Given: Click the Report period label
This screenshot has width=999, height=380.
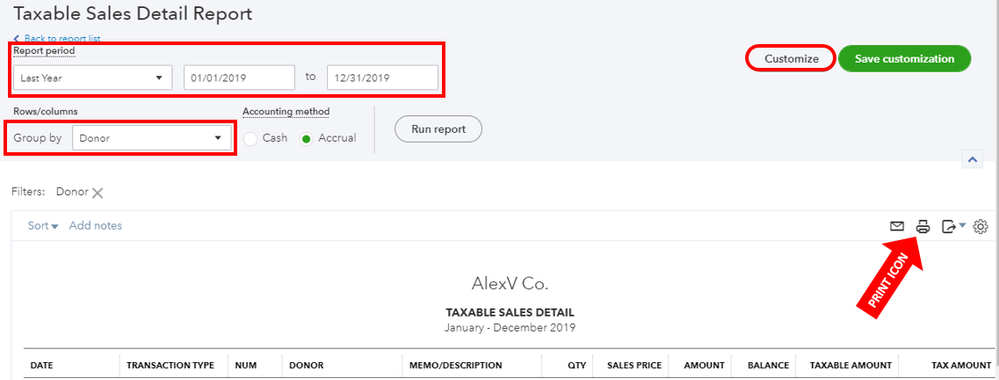Looking at the screenshot, I should pyautogui.click(x=44, y=51).
